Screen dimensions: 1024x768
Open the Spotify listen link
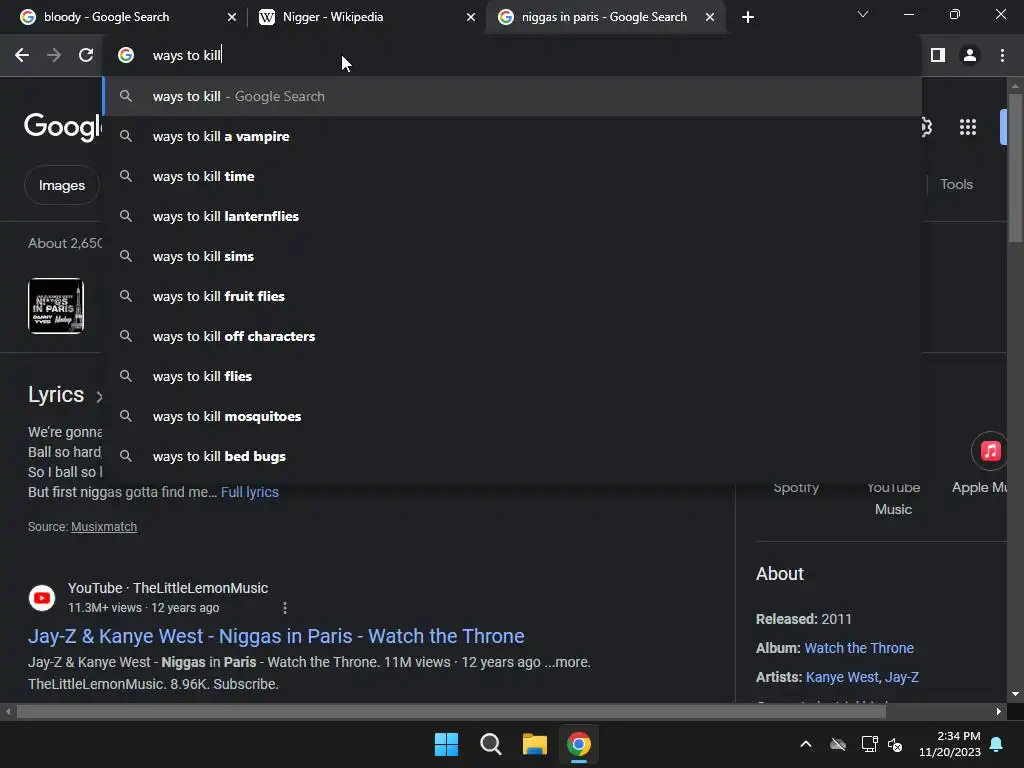click(795, 487)
